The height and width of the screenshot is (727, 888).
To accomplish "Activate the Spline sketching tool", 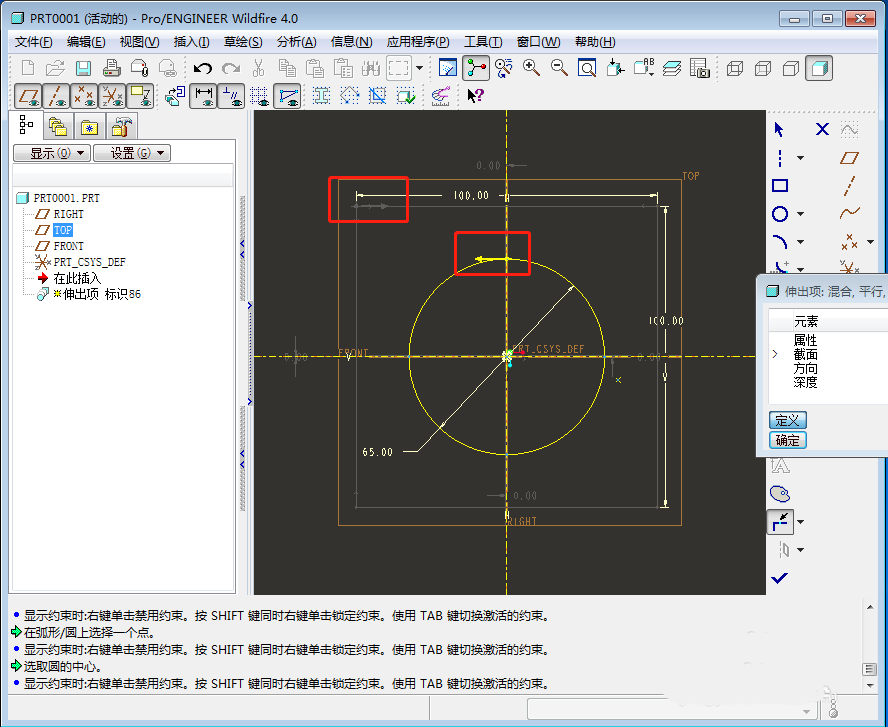I will pos(851,213).
